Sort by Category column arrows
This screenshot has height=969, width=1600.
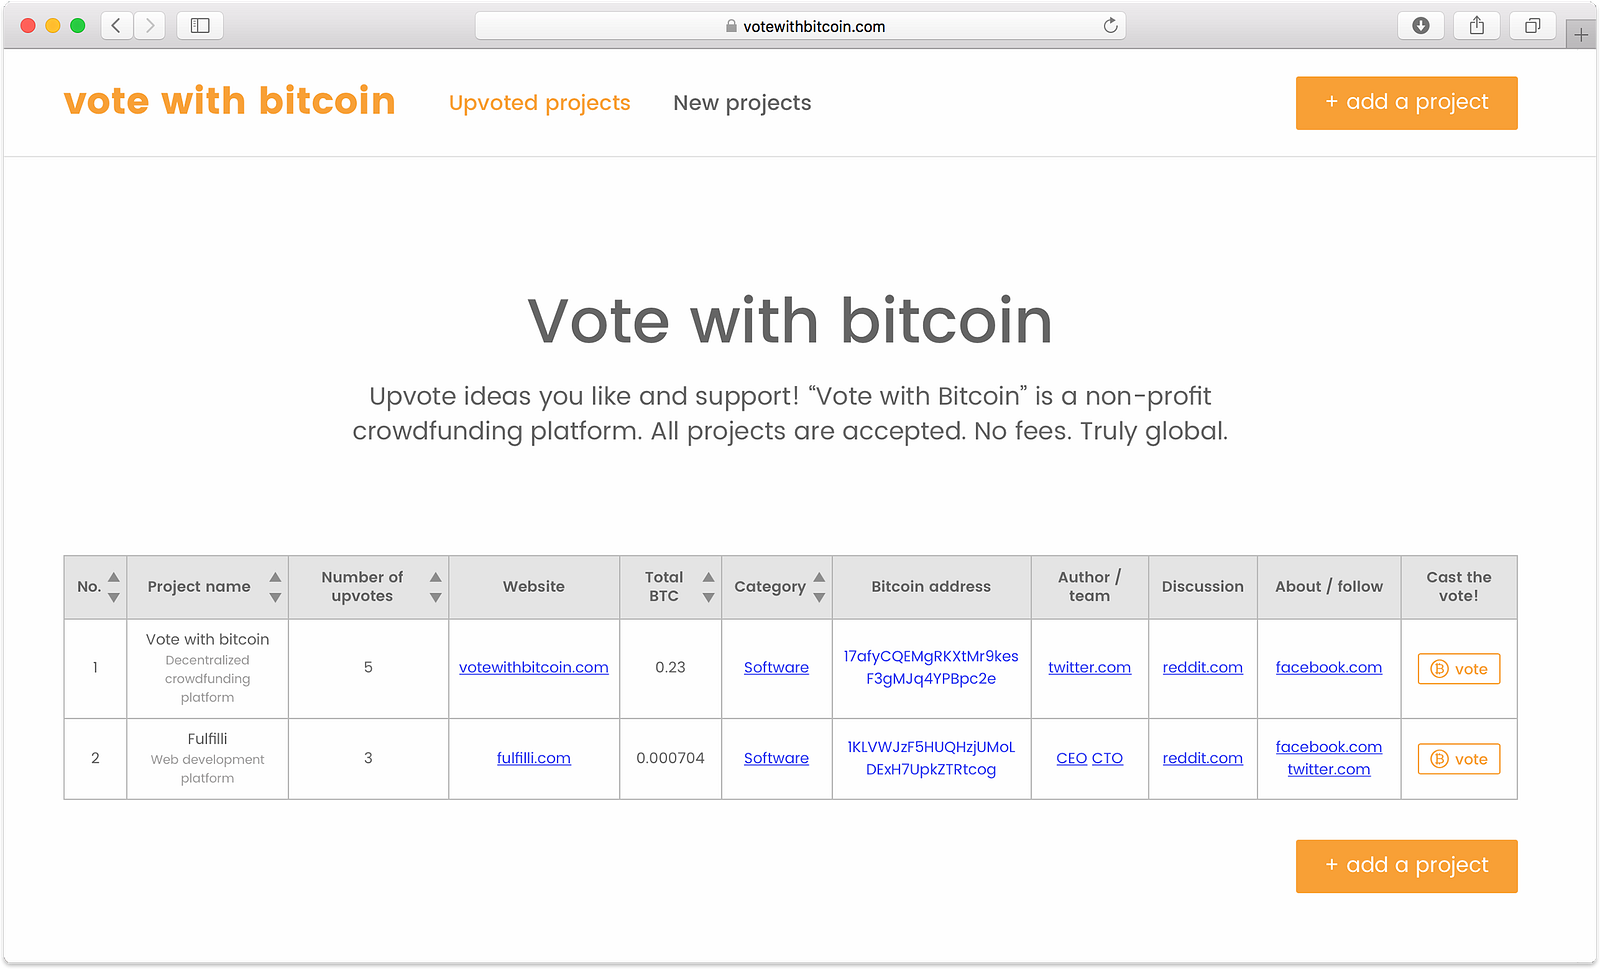[x=819, y=587]
